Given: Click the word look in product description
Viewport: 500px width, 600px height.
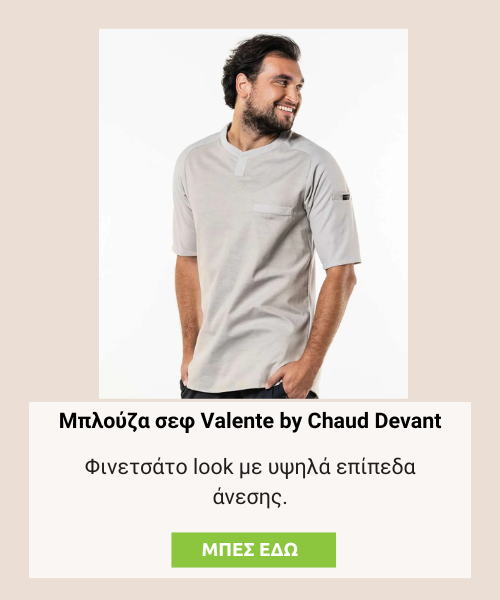Looking at the screenshot, I should [x=213, y=467].
